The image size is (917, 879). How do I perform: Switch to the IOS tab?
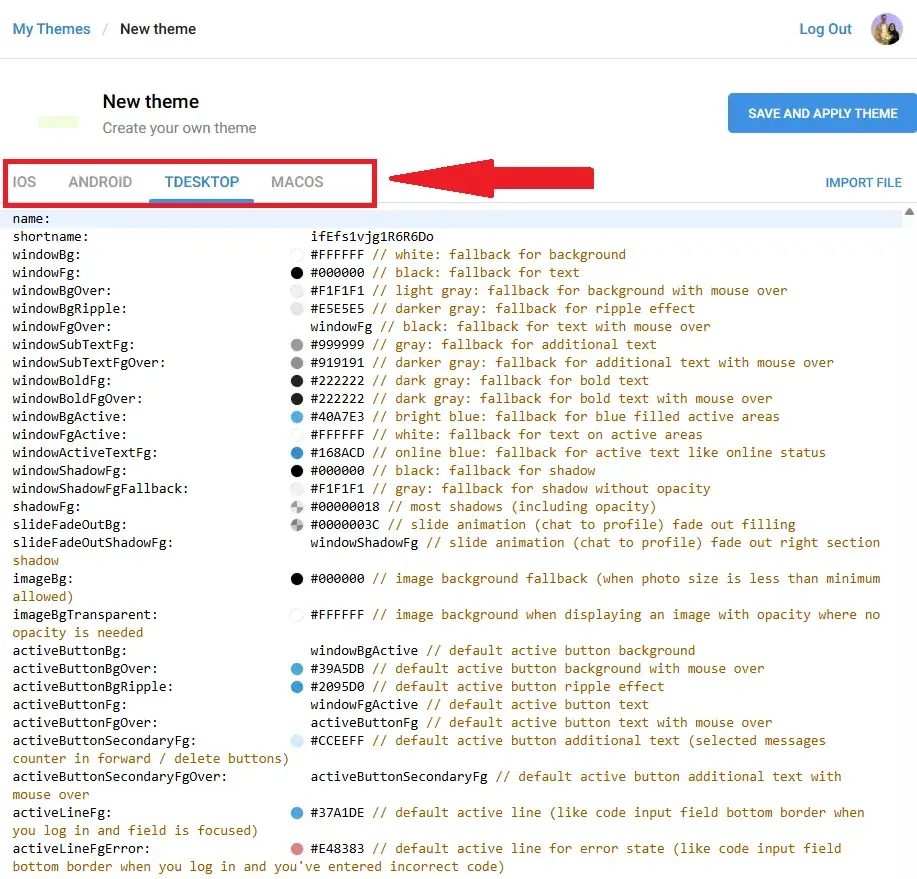click(x=24, y=182)
